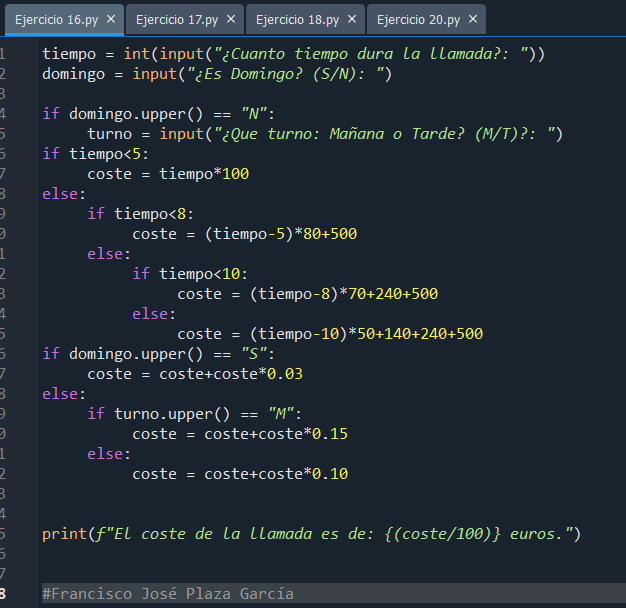Click the 'if turno.upper() == "M"' condition

click(194, 414)
